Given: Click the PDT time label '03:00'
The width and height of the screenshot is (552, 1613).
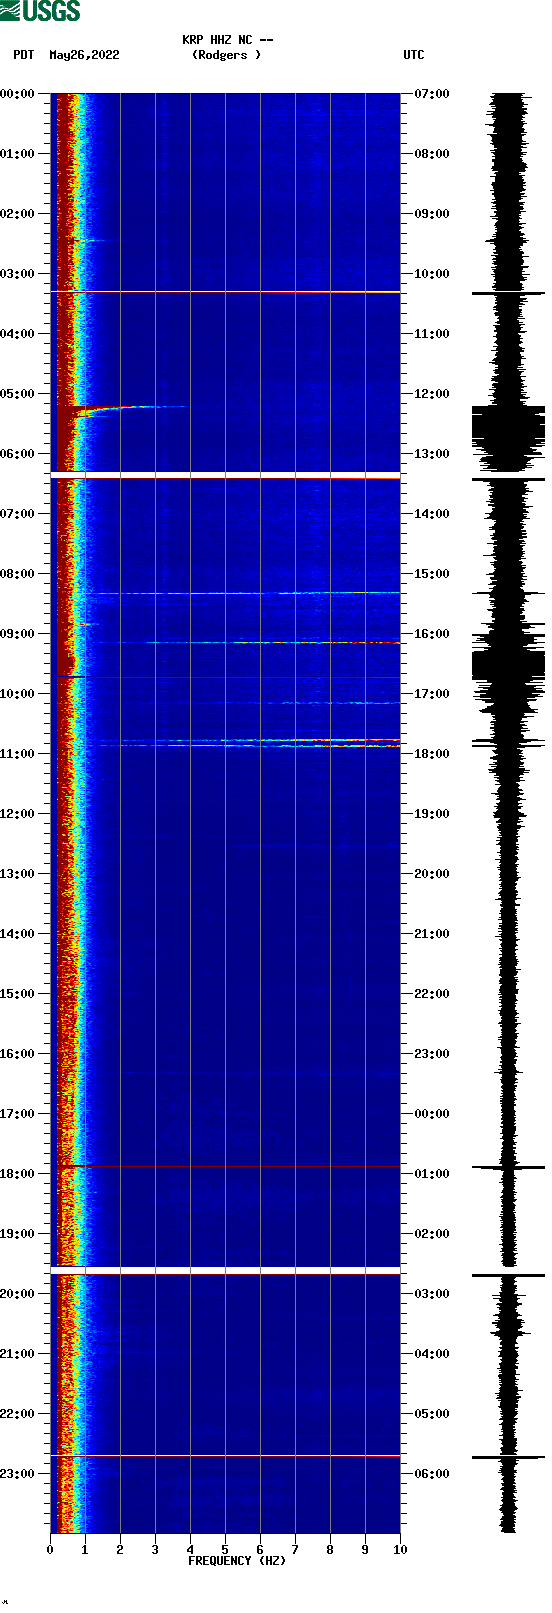Looking at the screenshot, I should point(18,274).
